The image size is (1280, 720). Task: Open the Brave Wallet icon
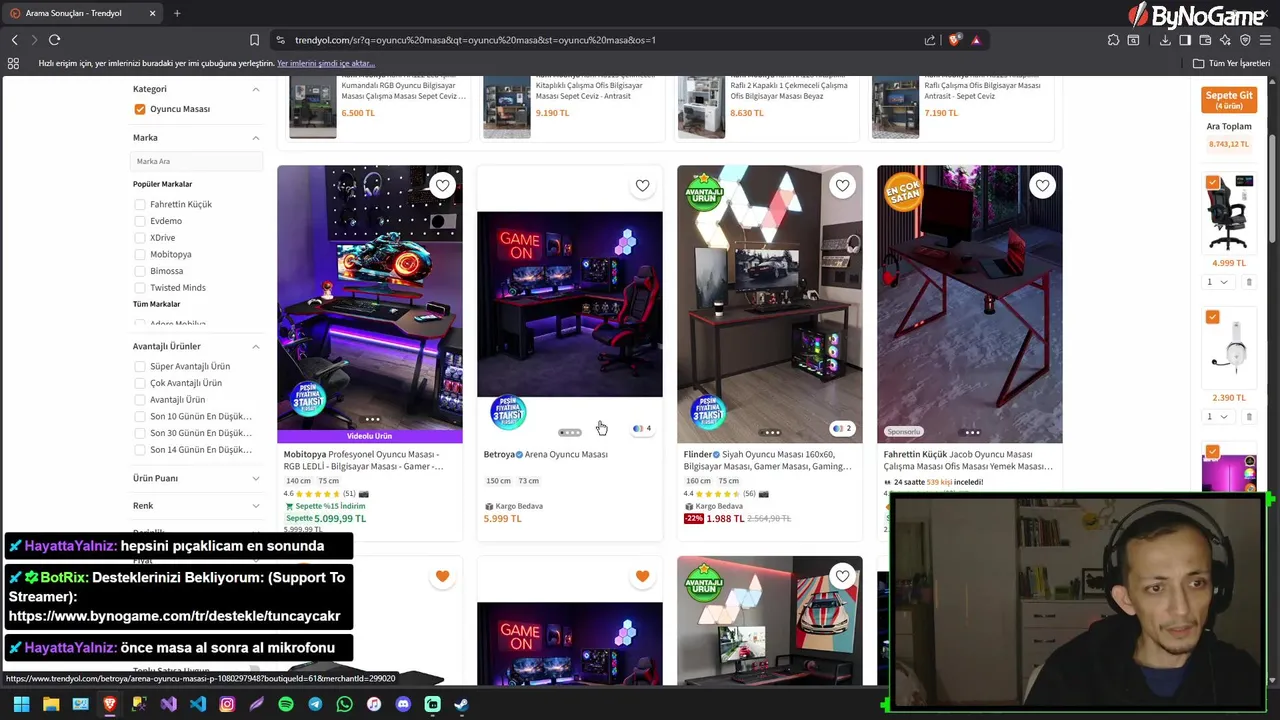click(1205, 40)
